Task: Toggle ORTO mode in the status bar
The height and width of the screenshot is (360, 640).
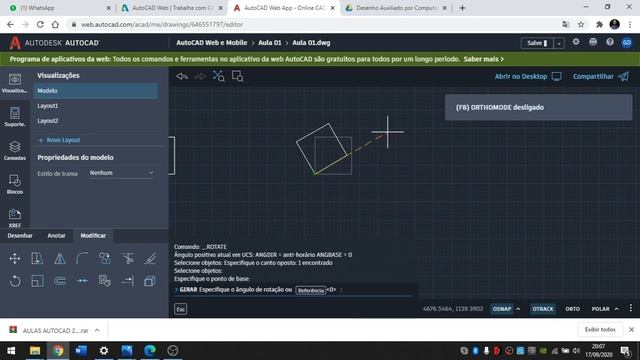Action: tap(572, 309)
